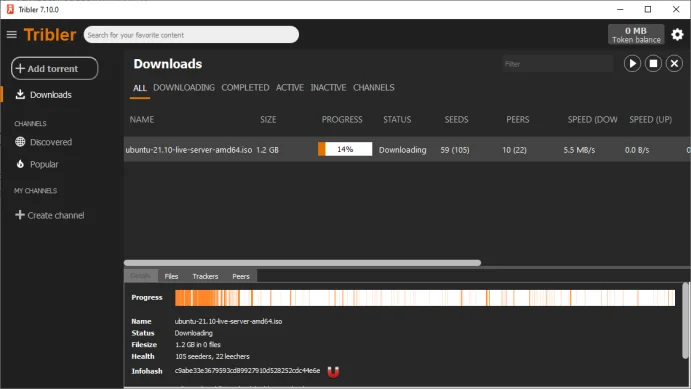
Task: Open the Discovered channels page
Action: coord(51,142)
